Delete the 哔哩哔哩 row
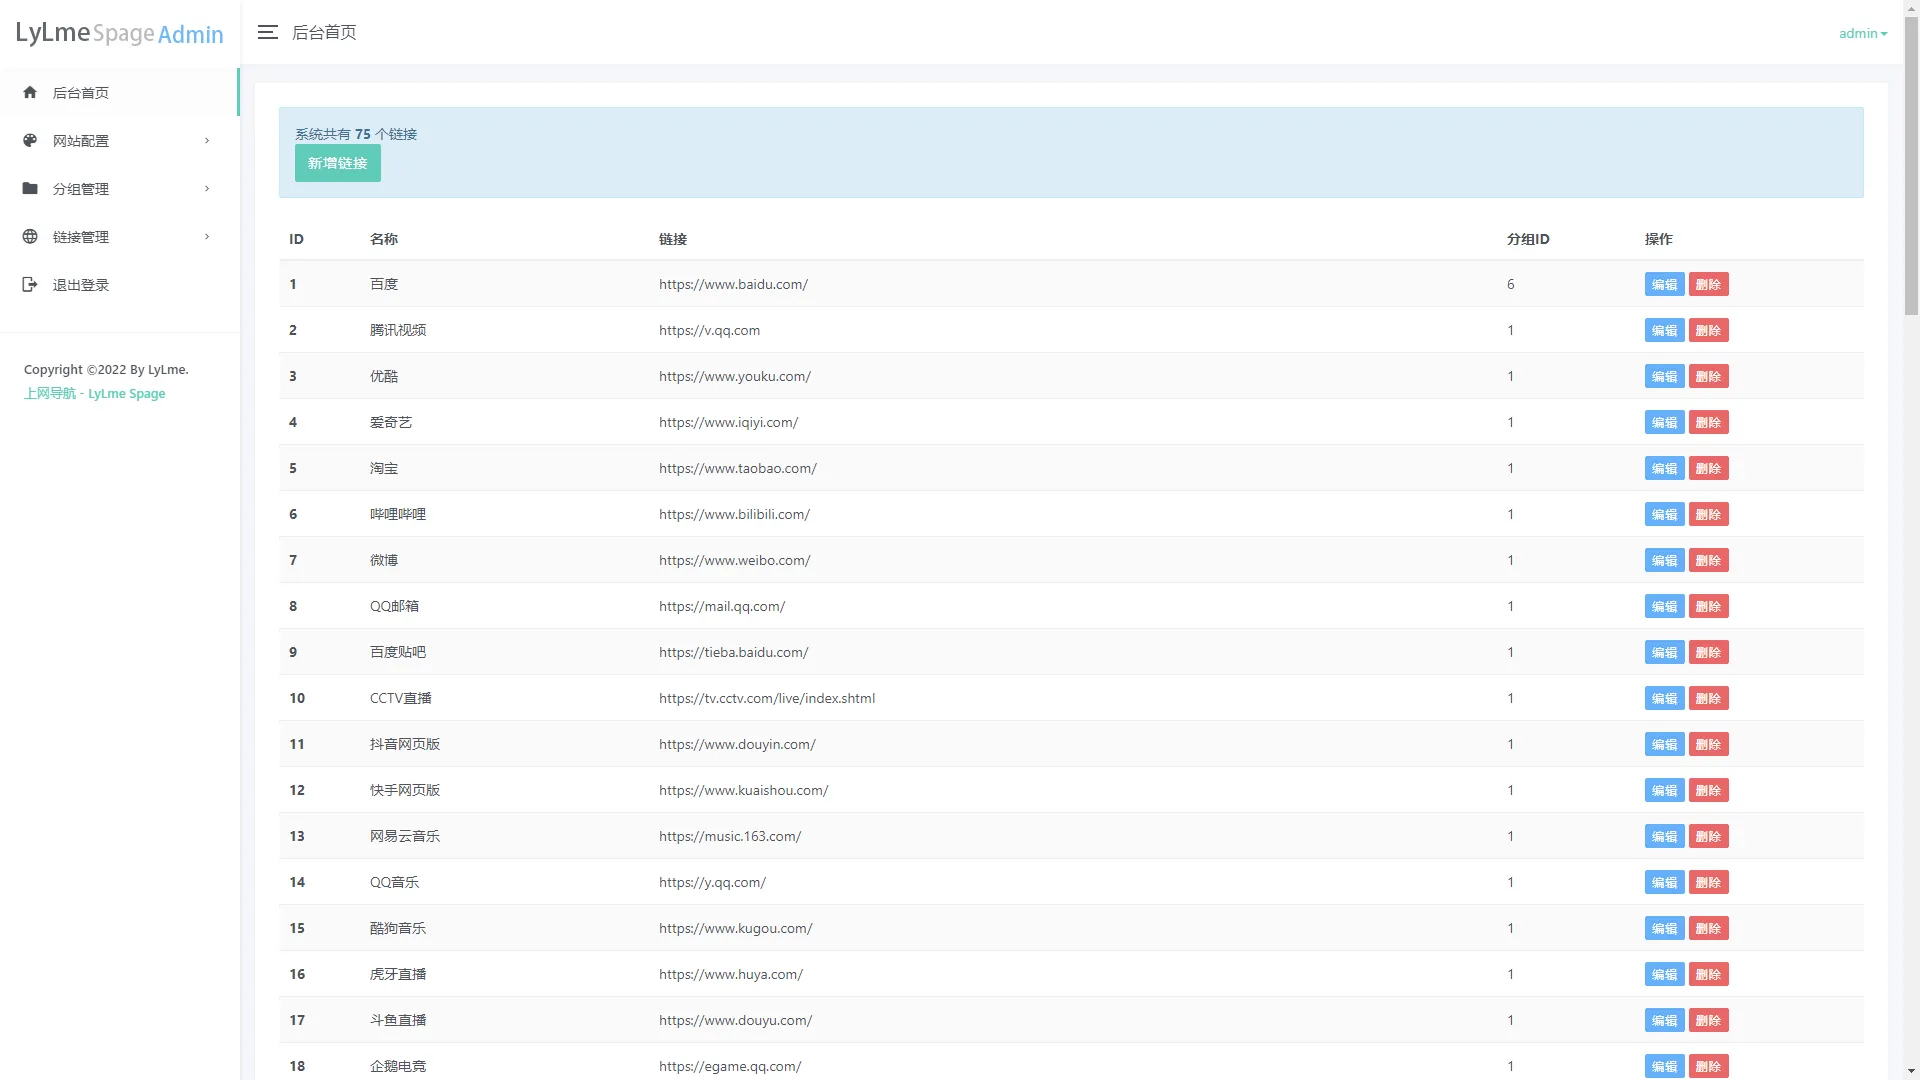1920x1080 pixels. coord(1708,514)
